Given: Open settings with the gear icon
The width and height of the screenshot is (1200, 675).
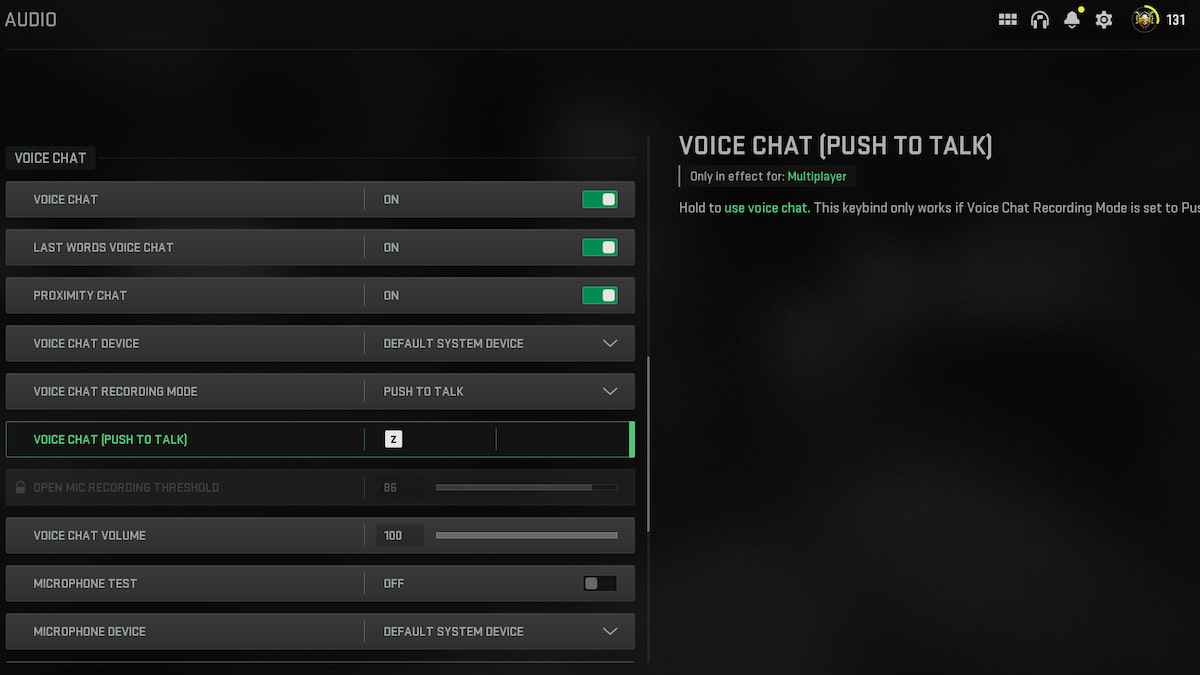Looking at the screenshot, I should [1103, 19].
